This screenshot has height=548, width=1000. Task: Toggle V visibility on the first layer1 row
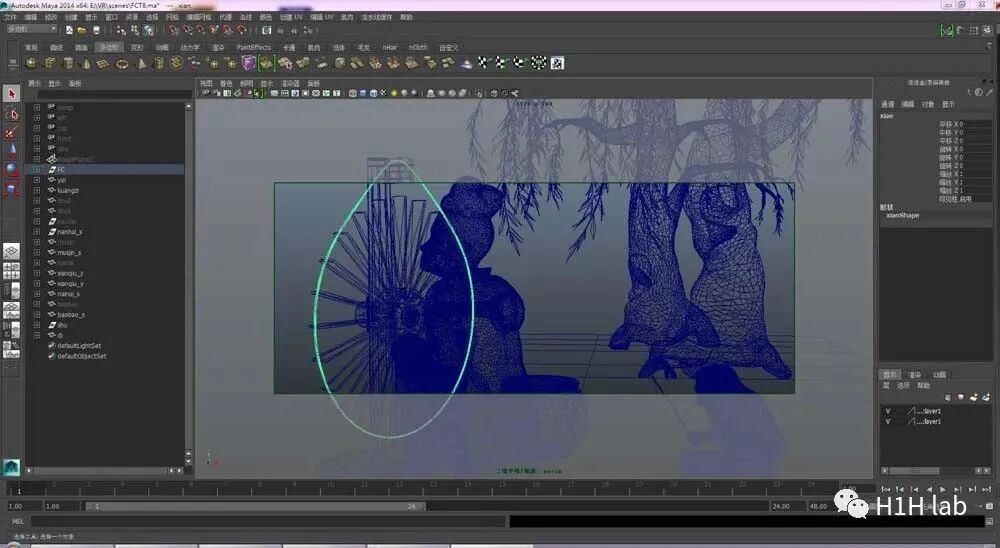pyautogui.click(x=888, y=411)
